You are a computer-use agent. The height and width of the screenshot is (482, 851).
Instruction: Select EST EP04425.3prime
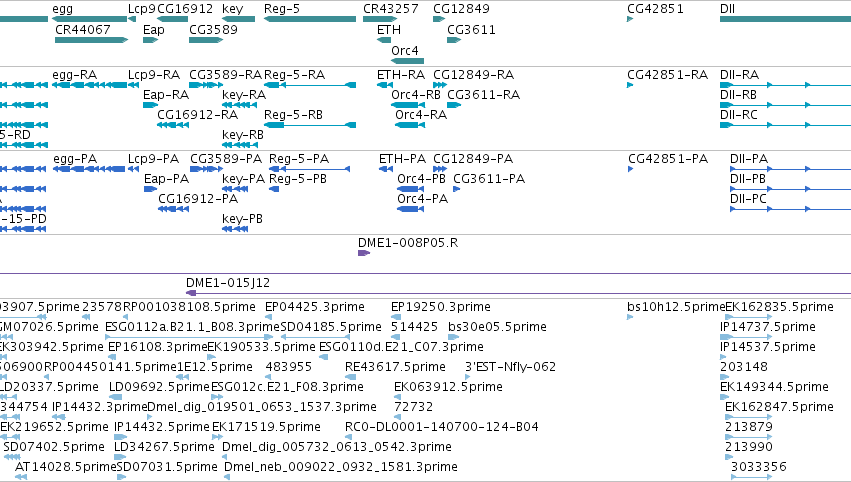315,307
